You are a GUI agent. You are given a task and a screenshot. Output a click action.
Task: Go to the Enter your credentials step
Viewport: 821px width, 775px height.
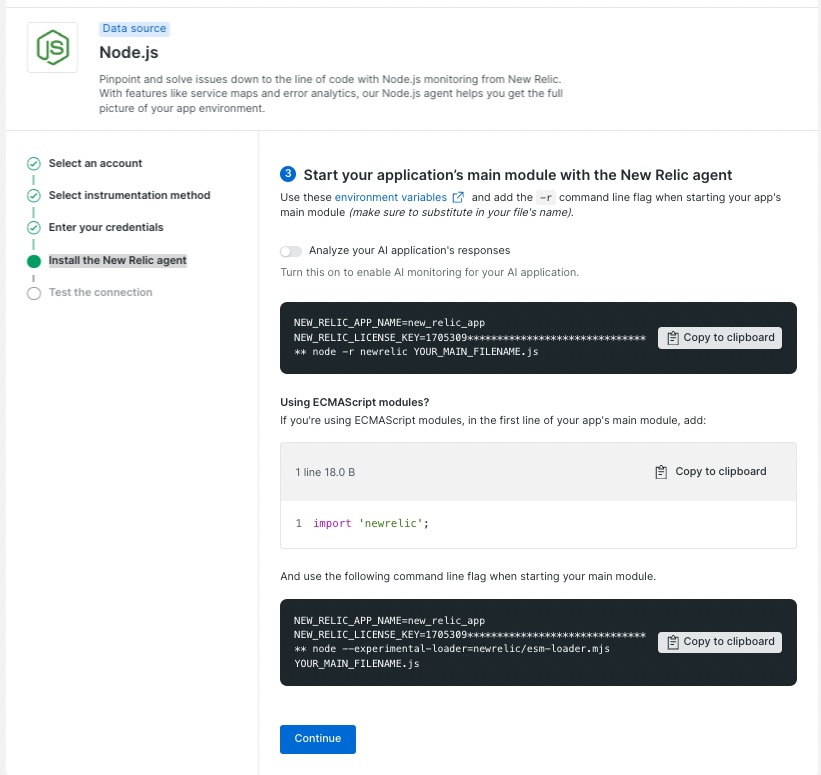106,227
